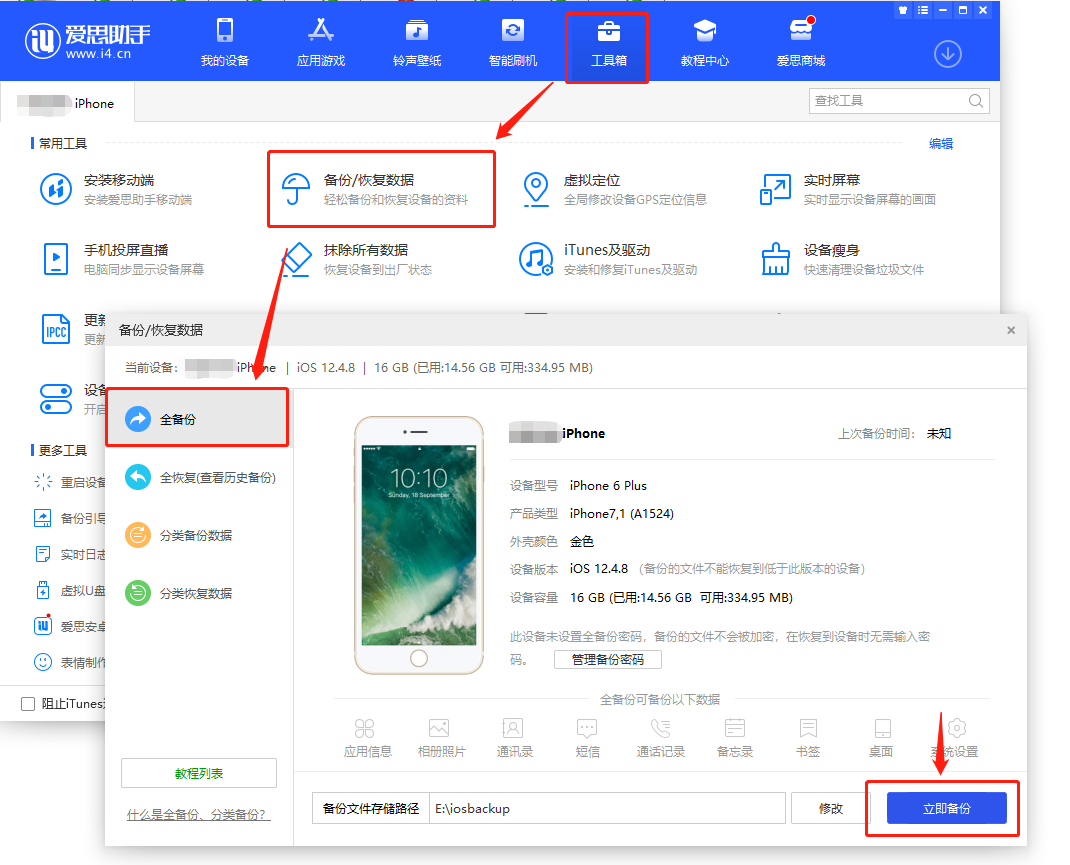This screenshot has height=865, width=1070.
Task: Open the 铃声壁纸 tab
Action: point(417,42)
